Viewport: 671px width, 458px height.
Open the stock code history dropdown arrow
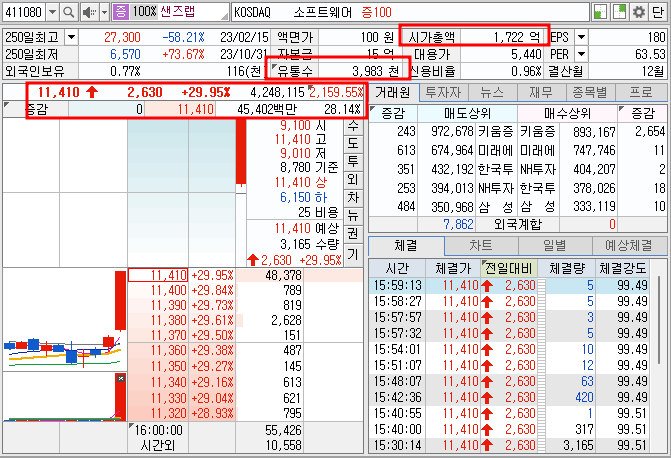52,12
